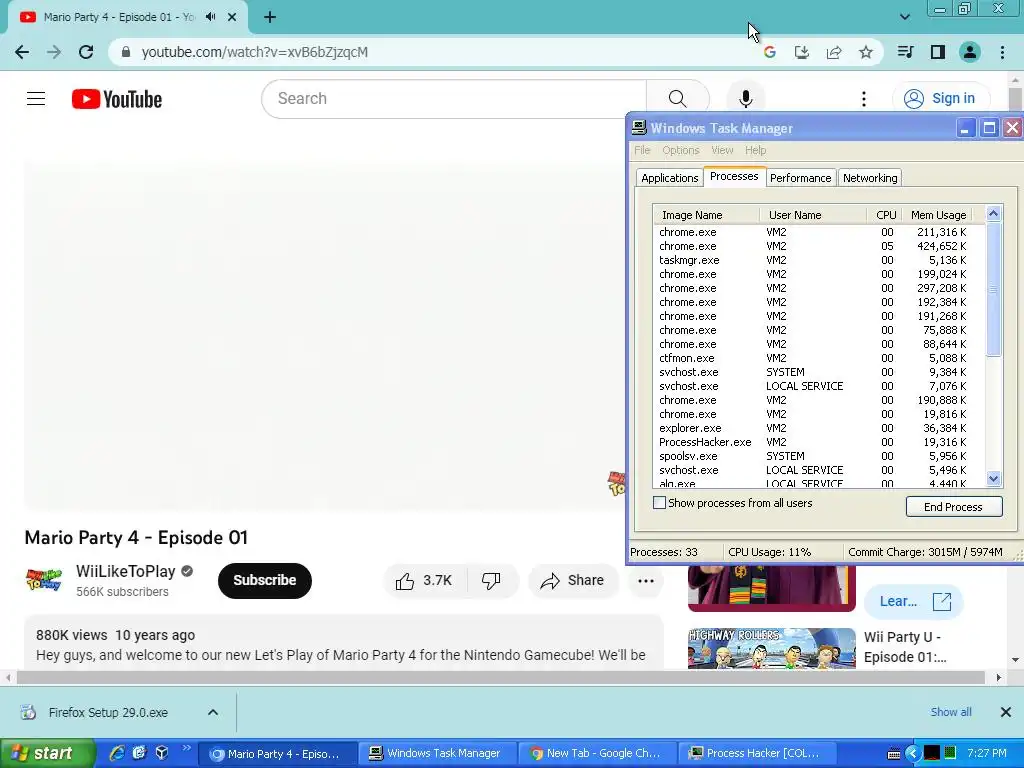Open Google lens icon in address bar

click(769, 52)
